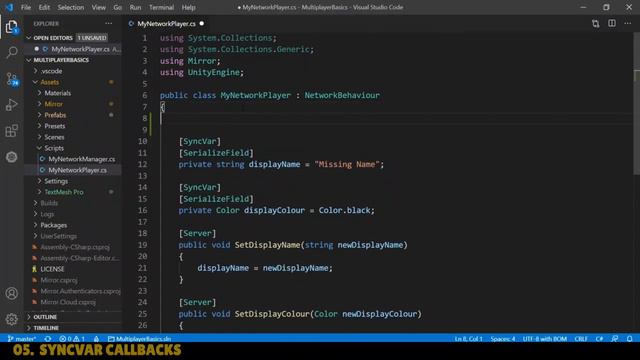Open the View menu

point(98,7)
